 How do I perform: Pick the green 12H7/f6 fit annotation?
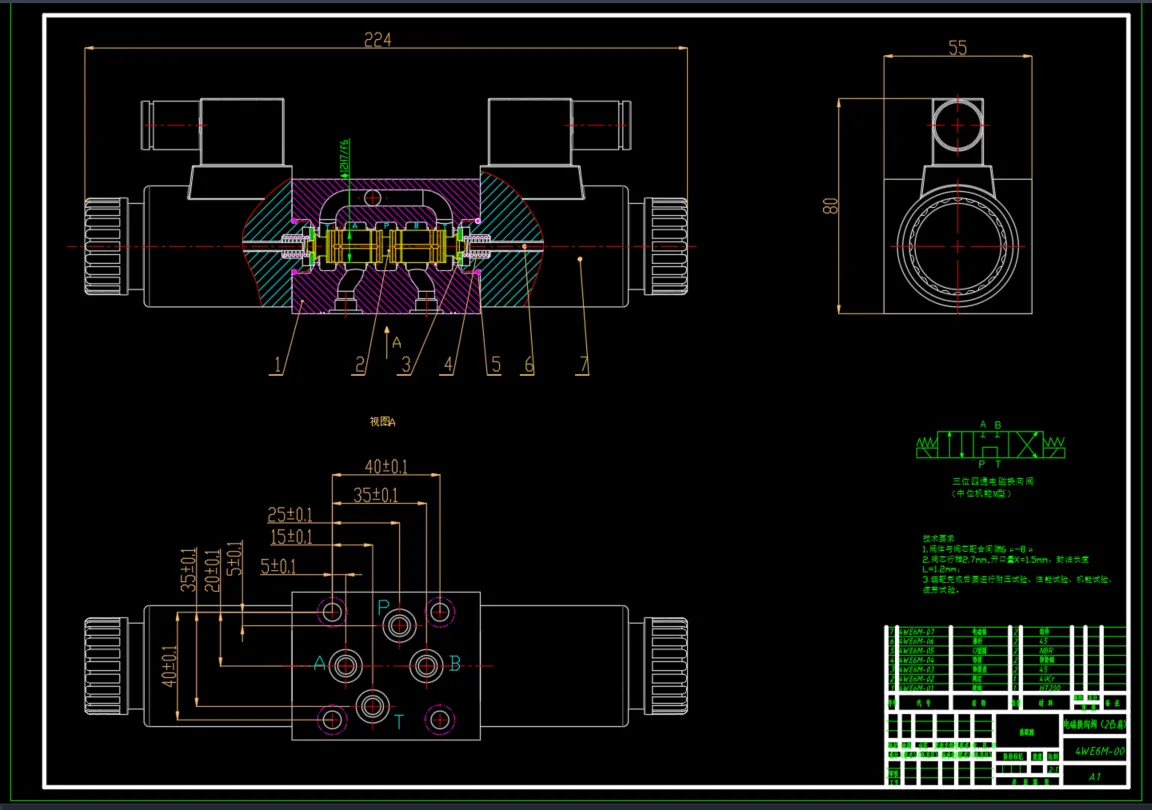345,159
